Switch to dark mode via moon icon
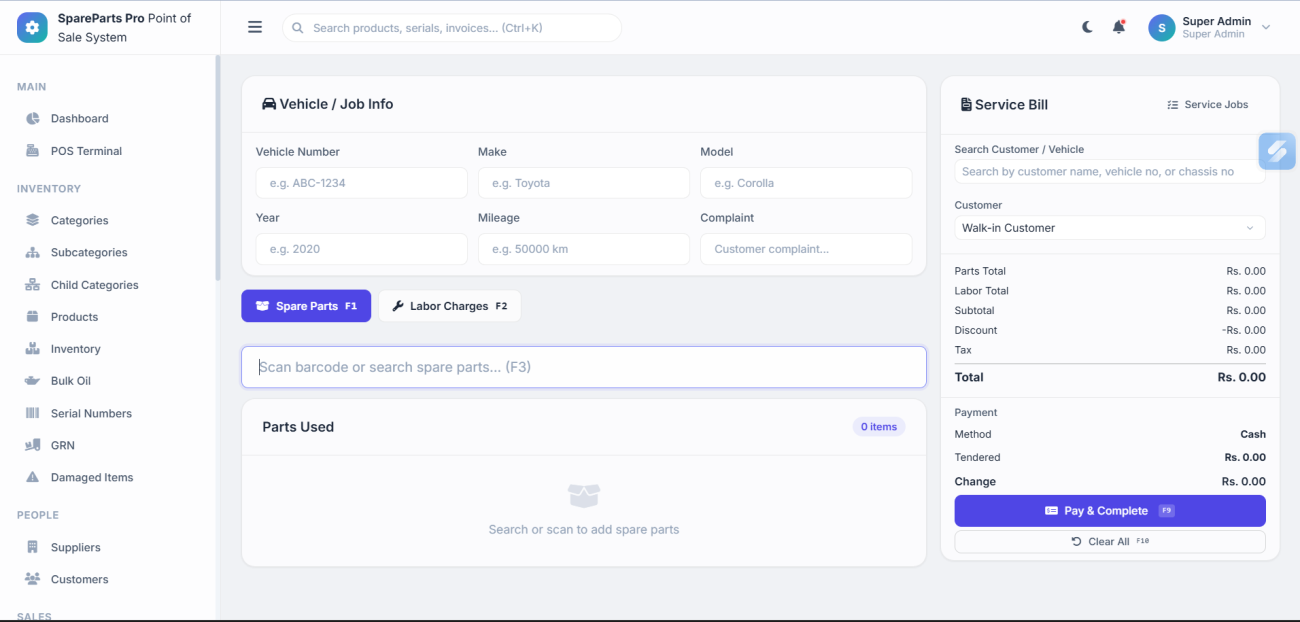The width and height of the screenshot is (1300, 622). tap(1088, 27)
